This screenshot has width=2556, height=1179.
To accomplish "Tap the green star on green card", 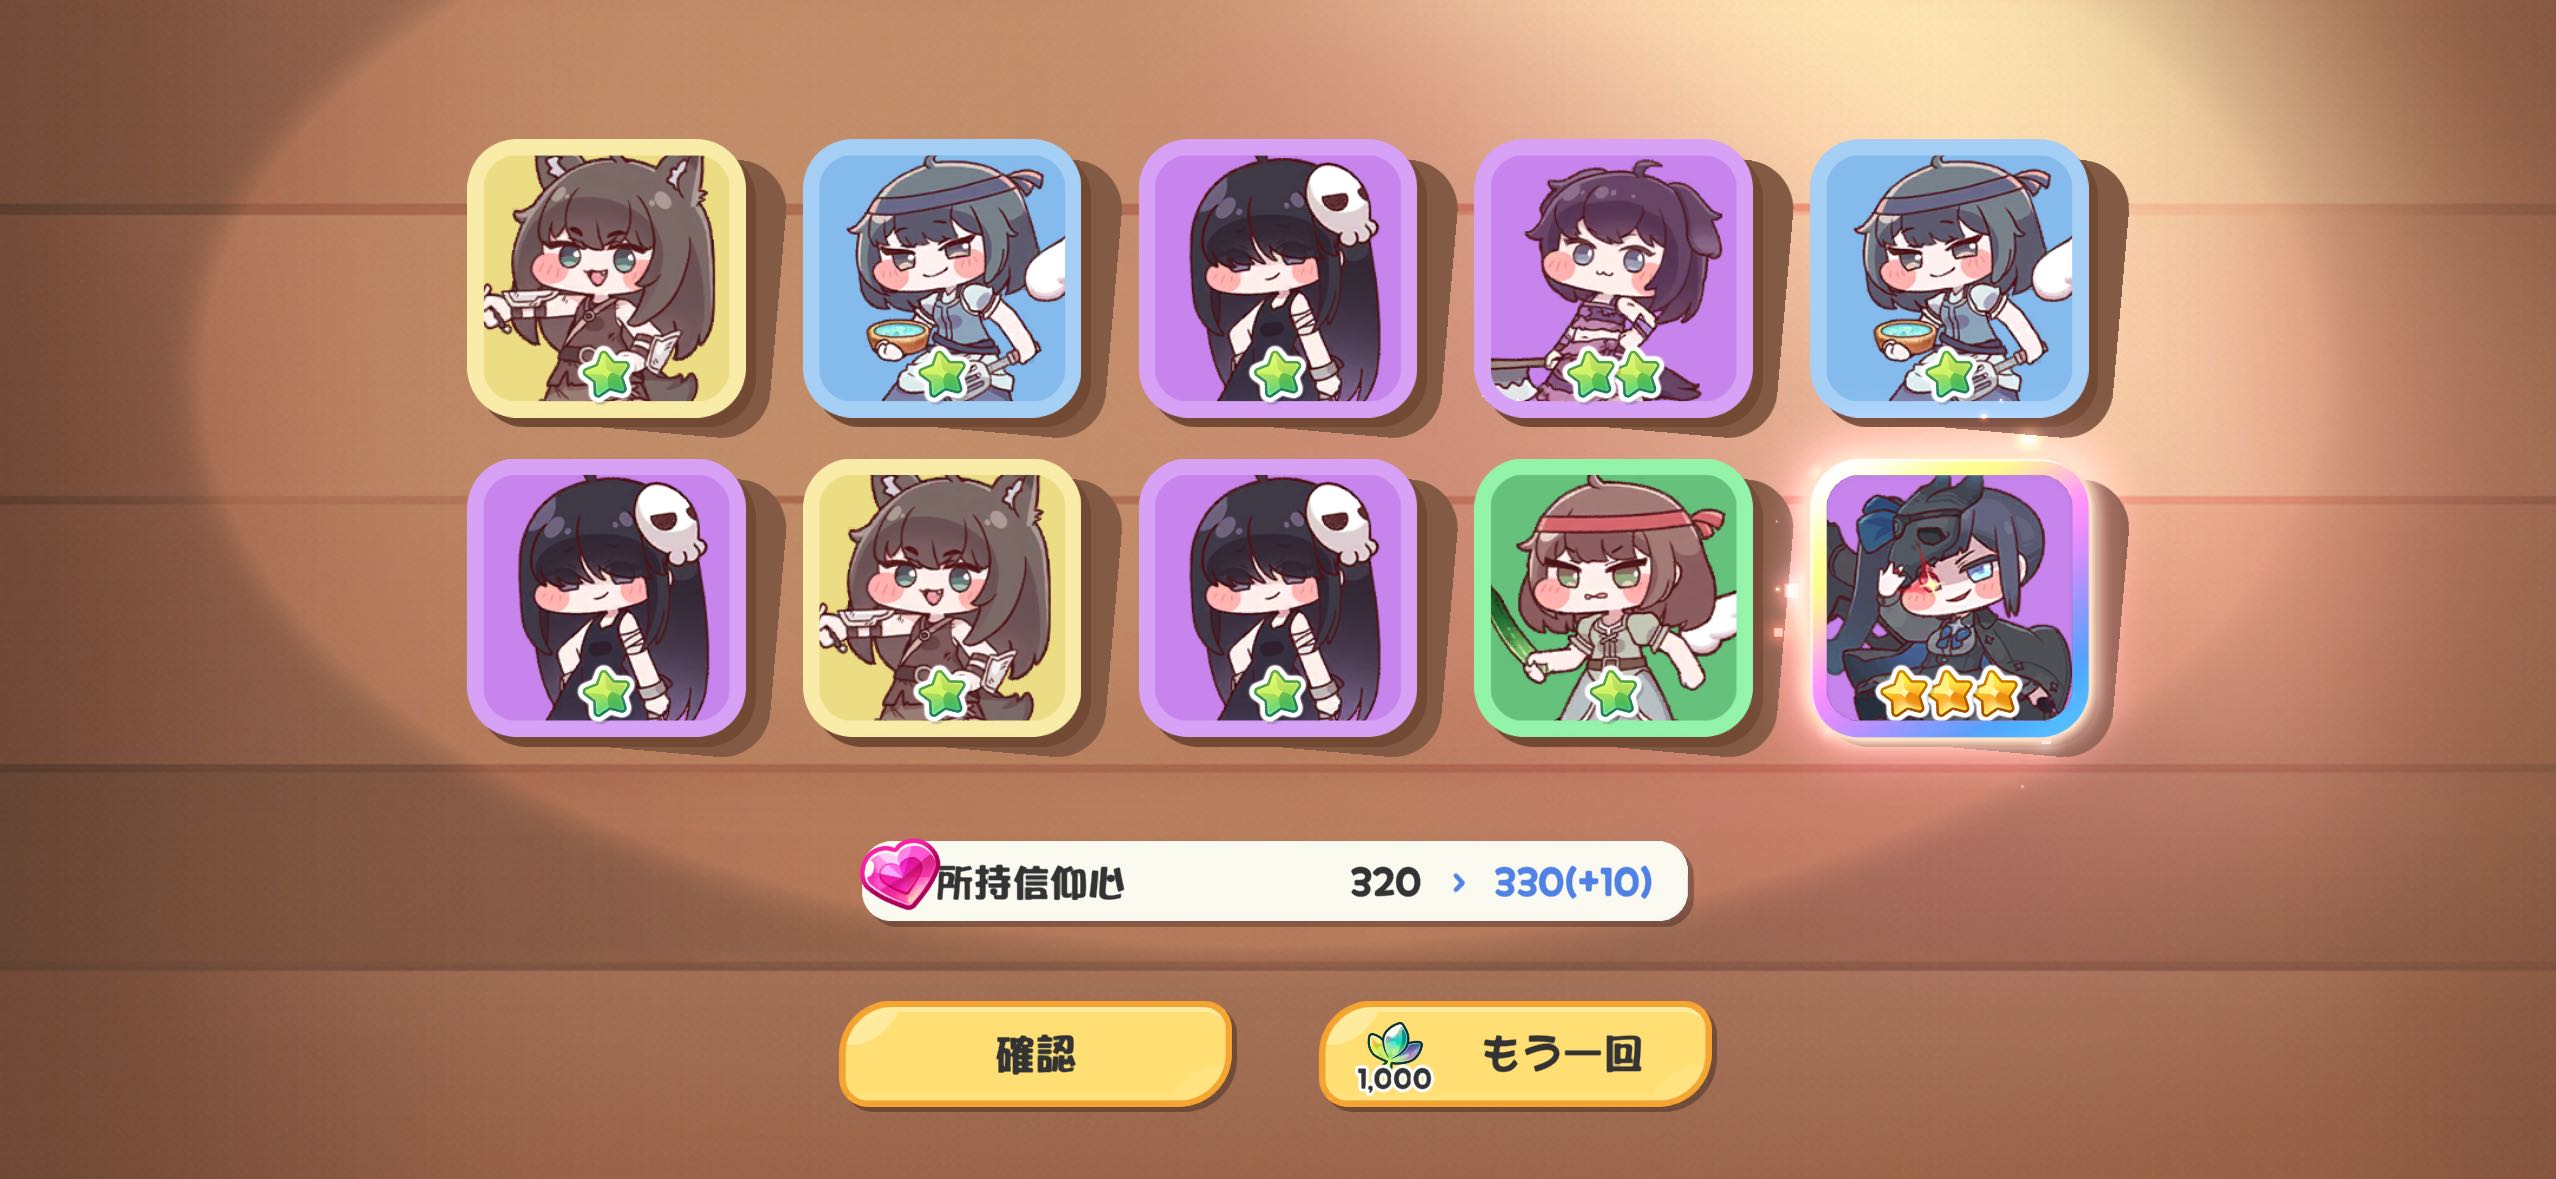I will [x=1613, y=693].
